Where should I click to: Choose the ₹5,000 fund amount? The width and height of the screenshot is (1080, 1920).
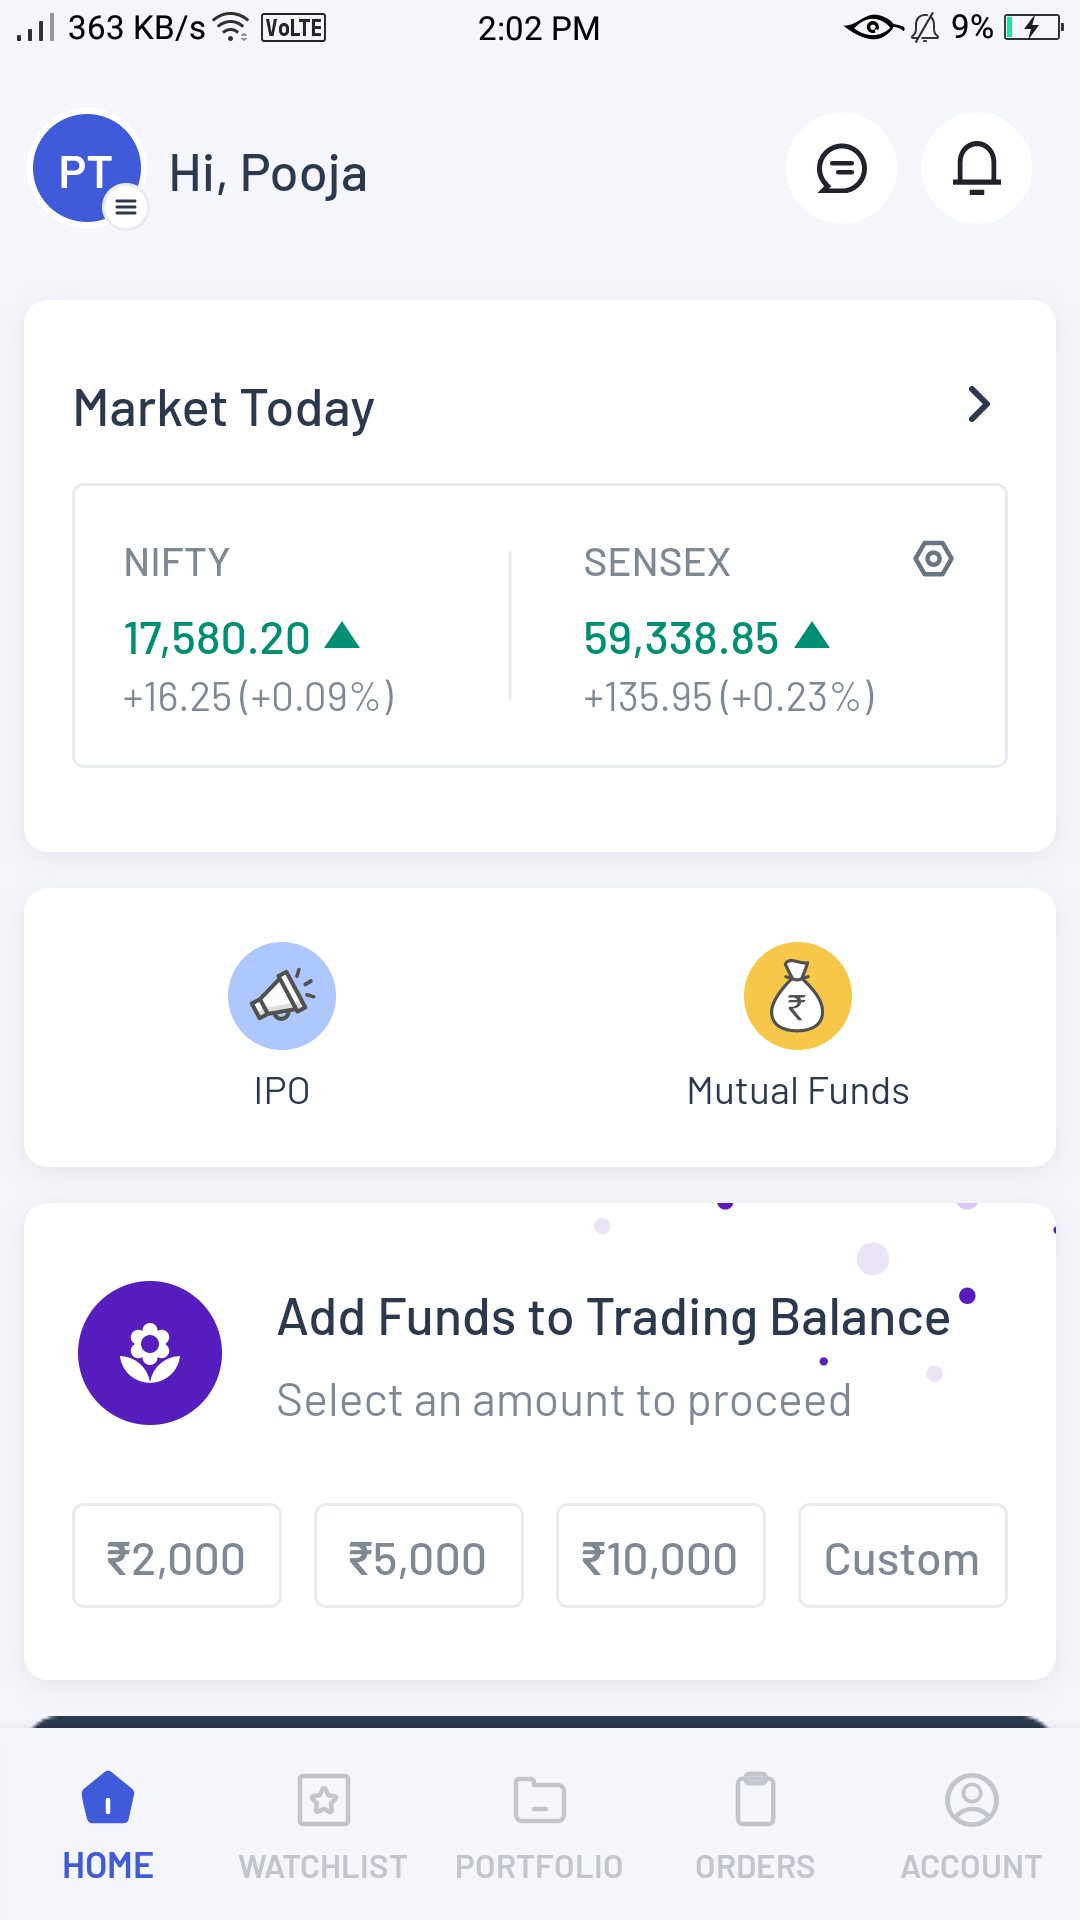click(419, 1556)
